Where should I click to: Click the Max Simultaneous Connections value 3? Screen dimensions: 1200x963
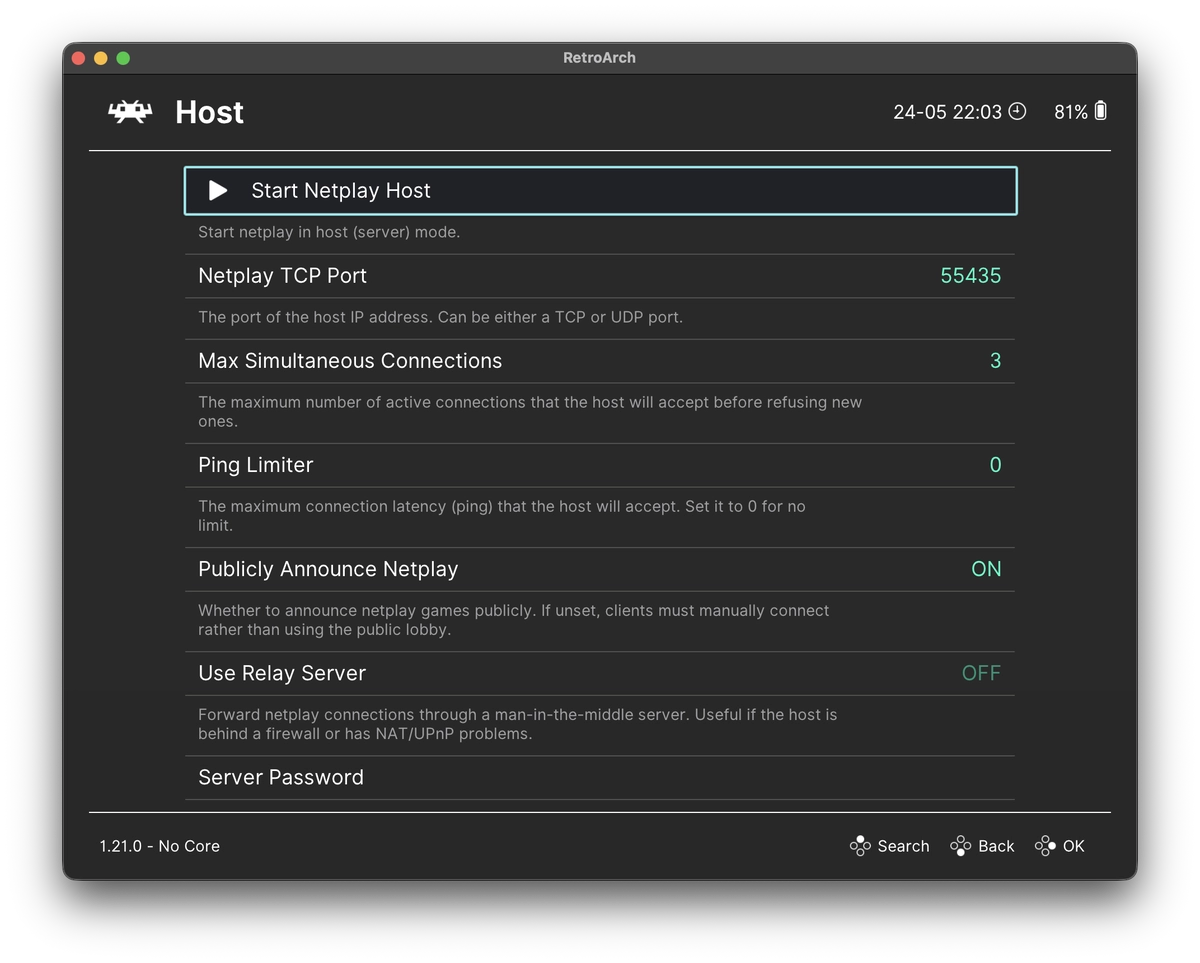pyautogui.click(x=995, y=361)
